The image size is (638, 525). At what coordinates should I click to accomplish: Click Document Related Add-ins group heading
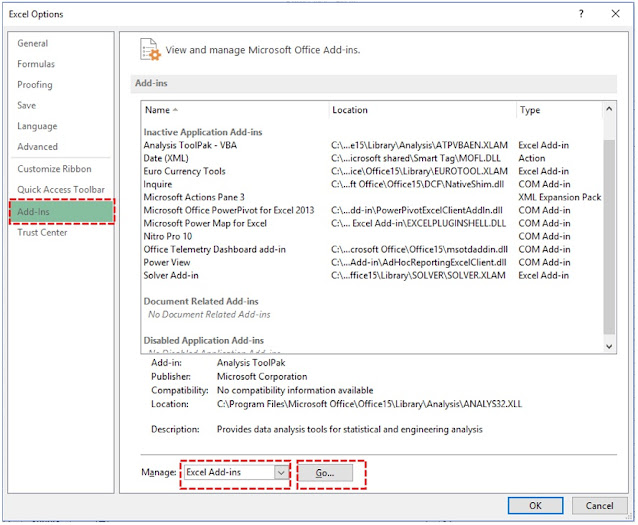pos(201,302)
